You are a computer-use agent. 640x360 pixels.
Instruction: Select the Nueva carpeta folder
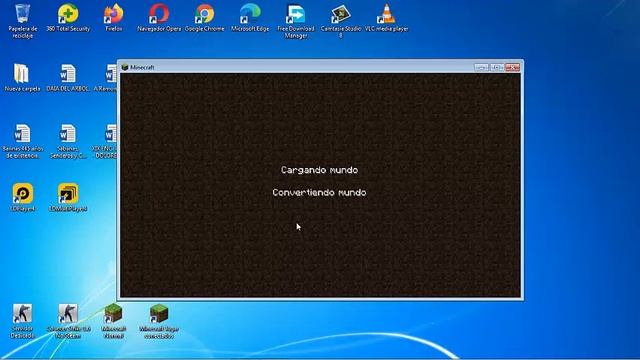pos(22,78)
